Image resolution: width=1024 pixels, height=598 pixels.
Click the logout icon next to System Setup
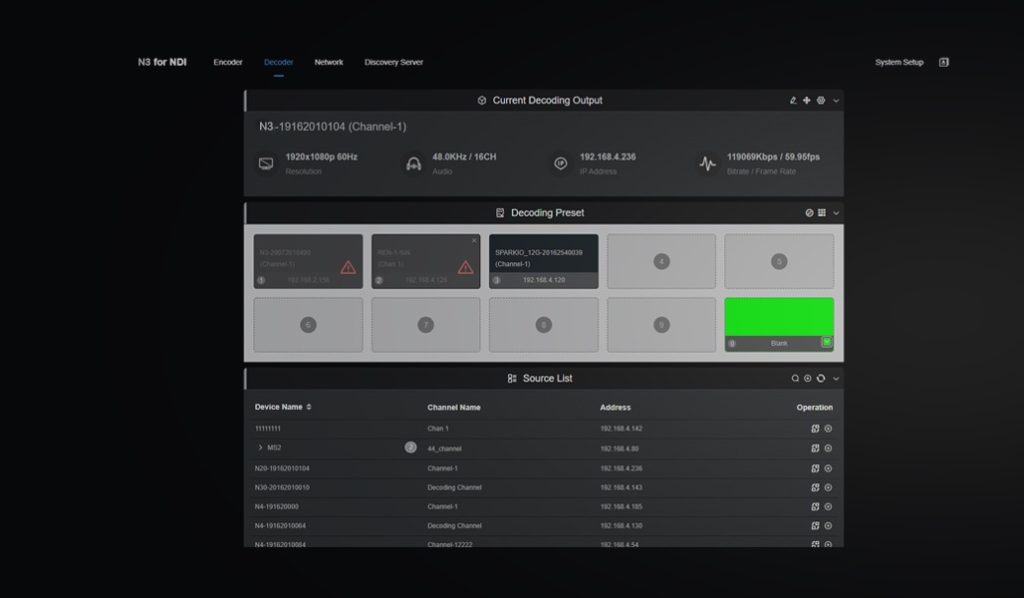(x=943, y=62)
